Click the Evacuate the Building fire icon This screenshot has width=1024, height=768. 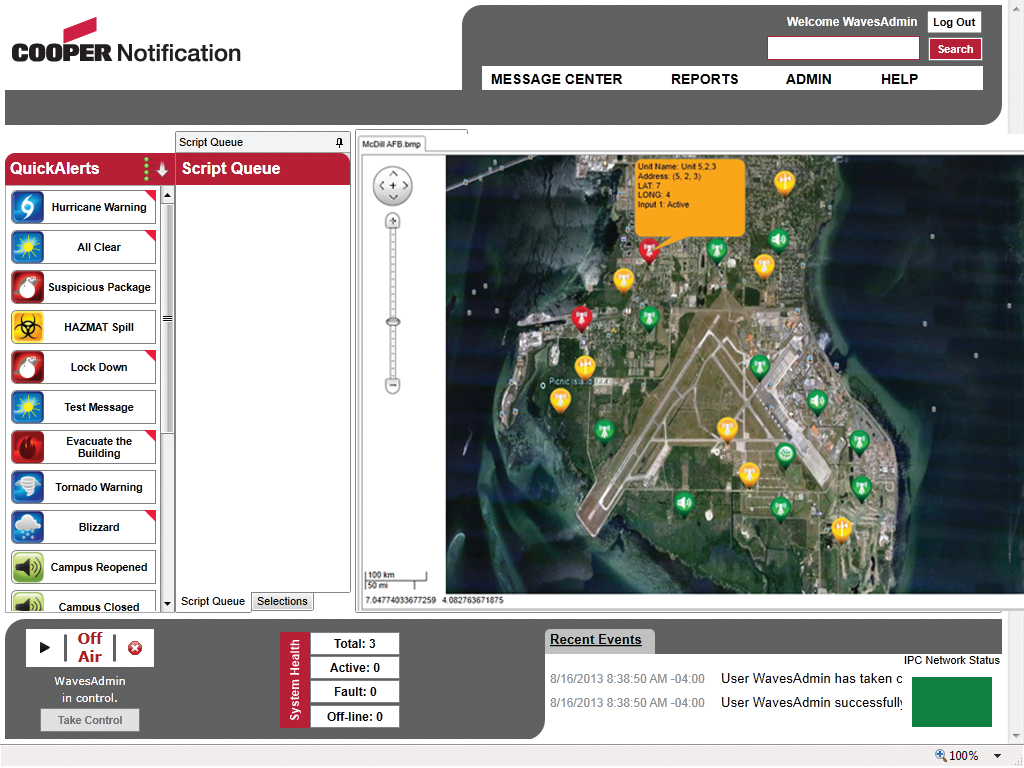[27, 447]
